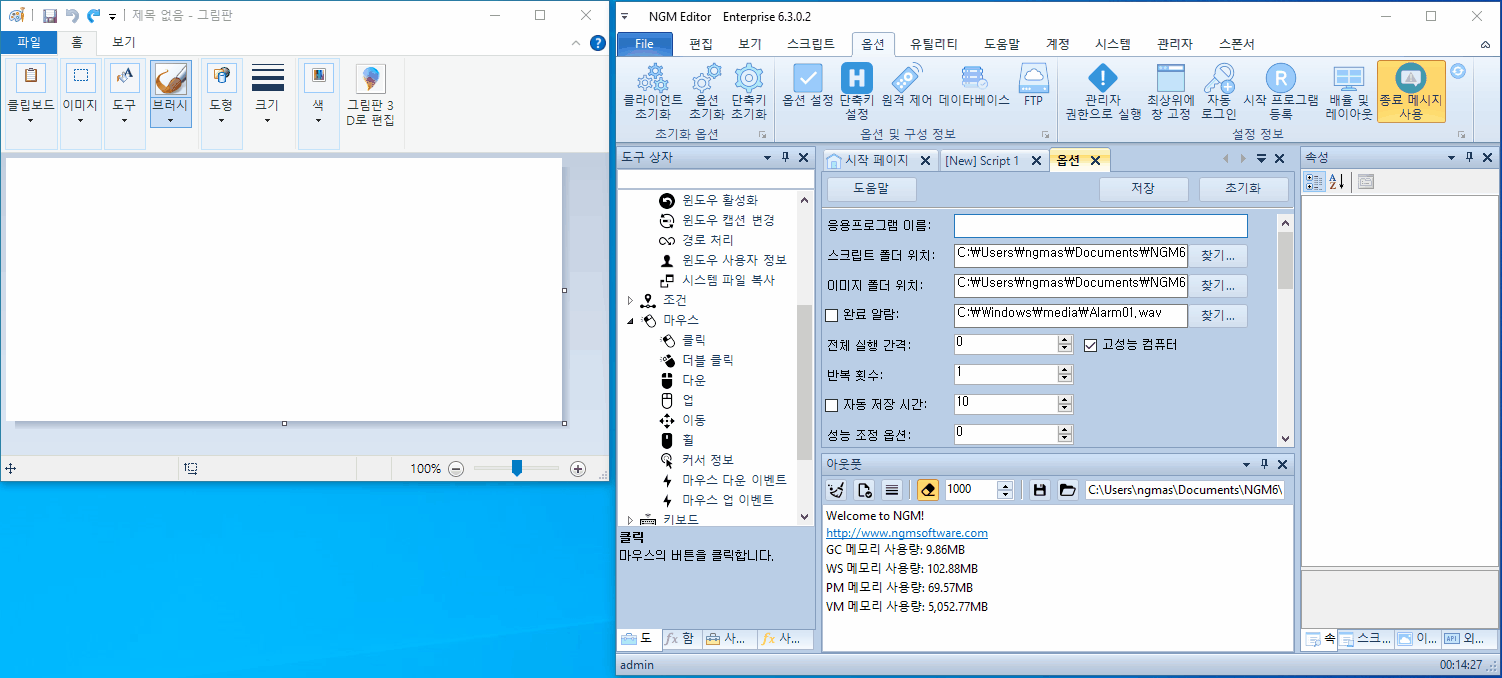Toggle eraser icon in 아웃풋 toolbar

[x=927, y=490]
